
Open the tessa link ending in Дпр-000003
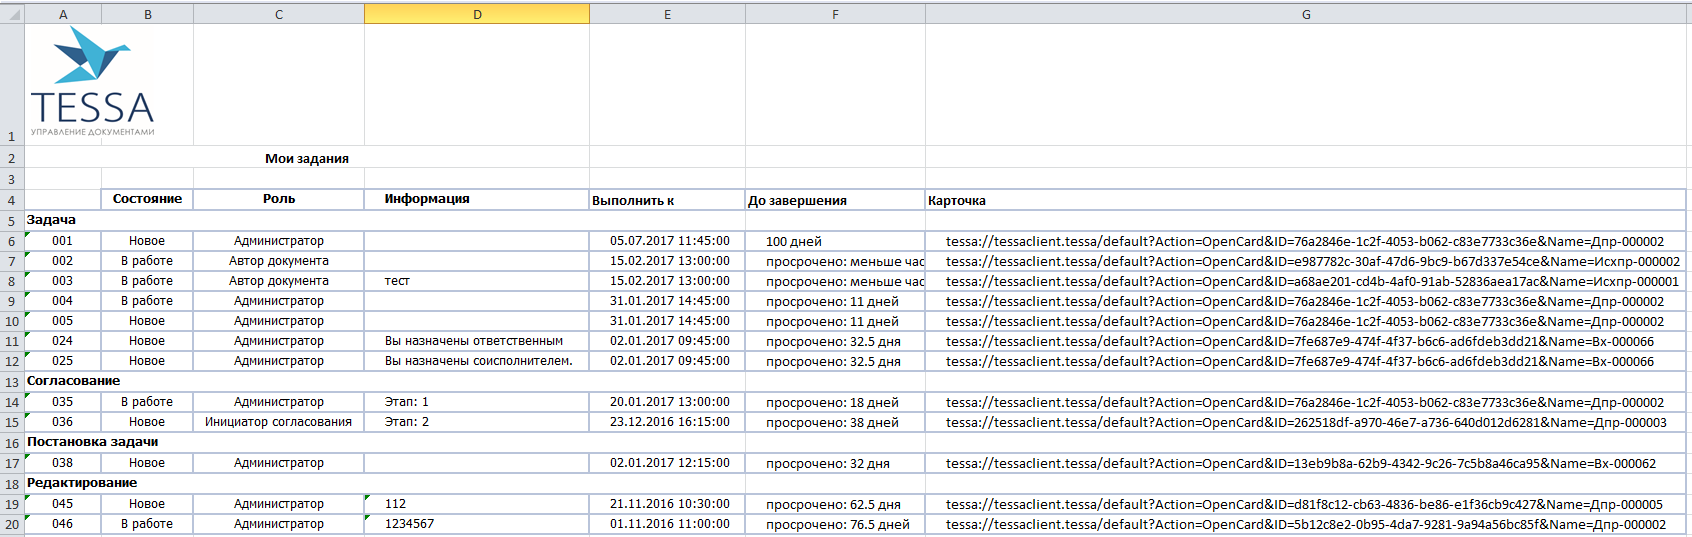coord(1306,422)
